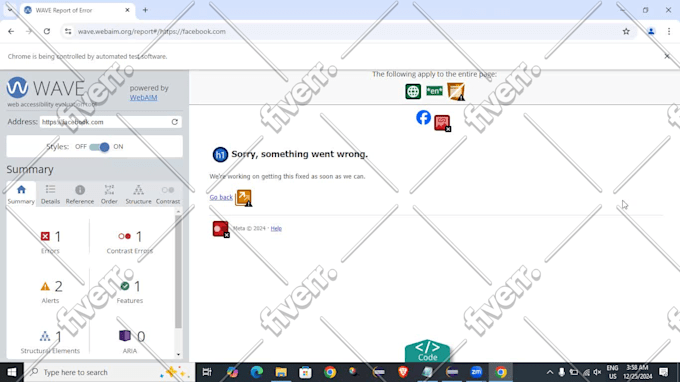The height and width of the screenshot is (382, 680).
Task: Click the red error icon beside Facebook logo
Action: [442, 123]
